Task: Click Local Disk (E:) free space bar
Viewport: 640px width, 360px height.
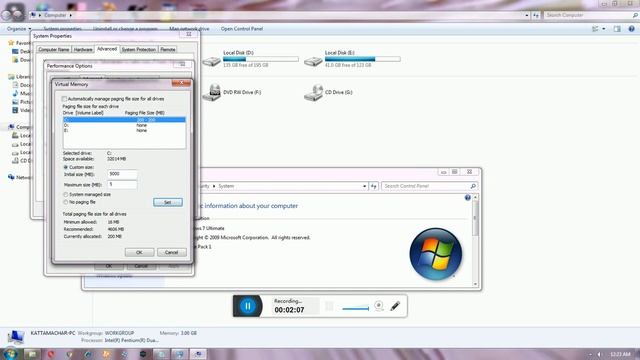Action: (362, 59)
